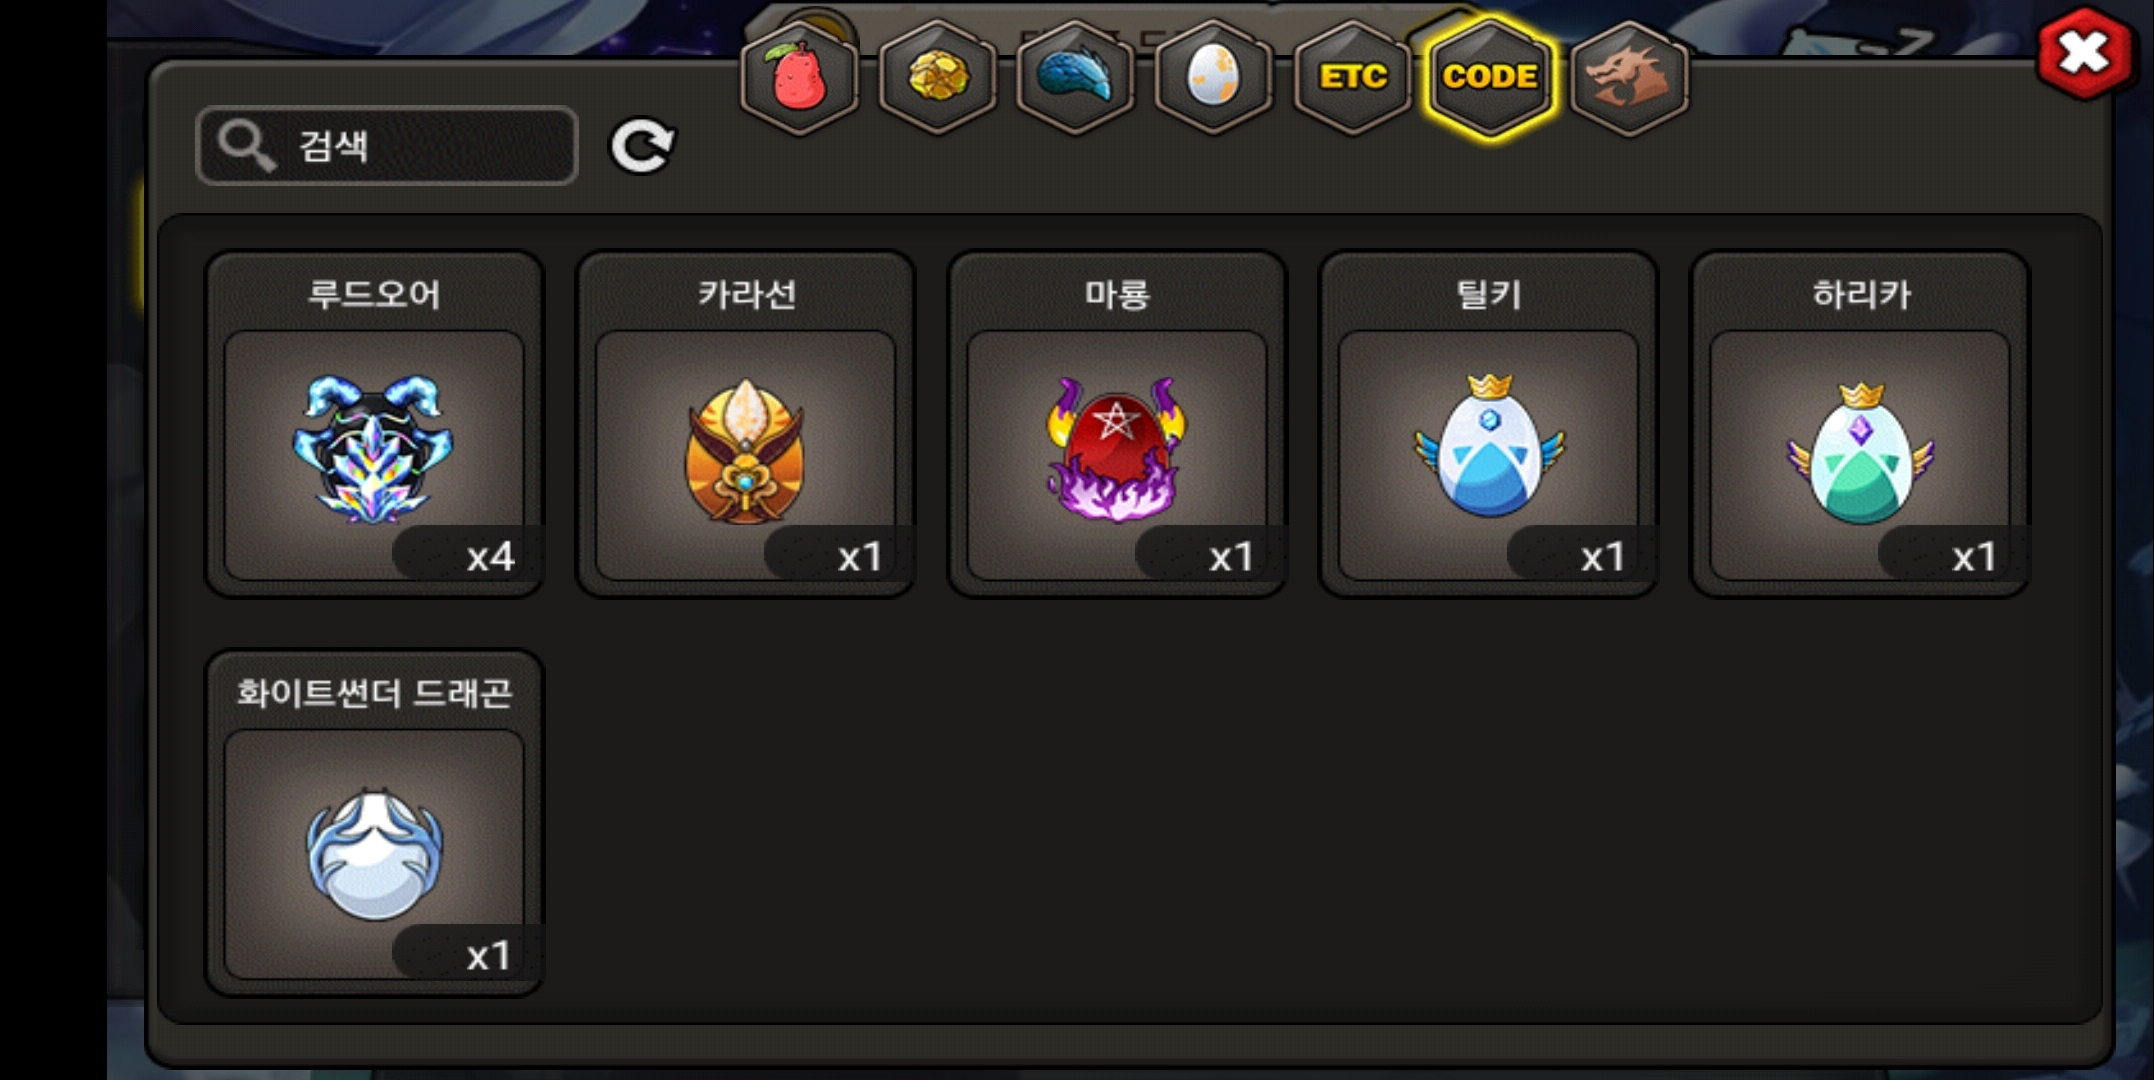Open the red fruit food tab
The height and width of the screenshot is (1080, 2154).
point(798,77)
